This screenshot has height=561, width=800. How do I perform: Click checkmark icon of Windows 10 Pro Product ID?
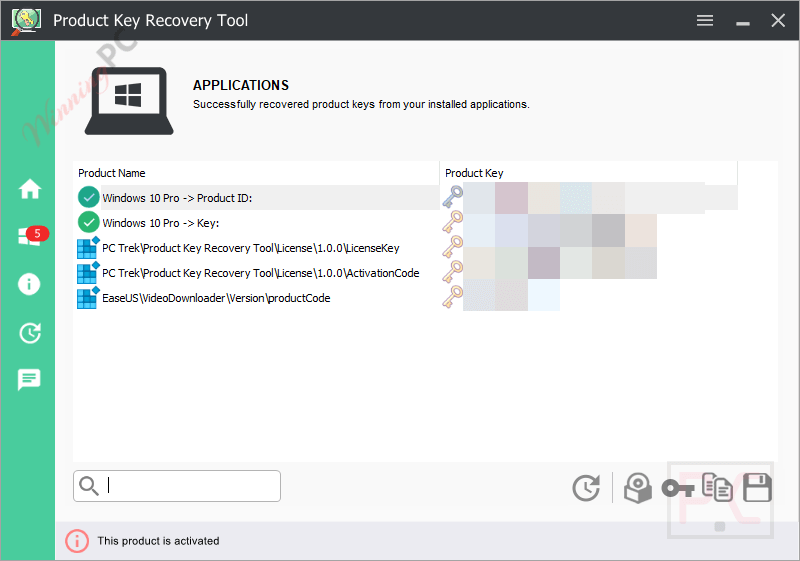88,197
